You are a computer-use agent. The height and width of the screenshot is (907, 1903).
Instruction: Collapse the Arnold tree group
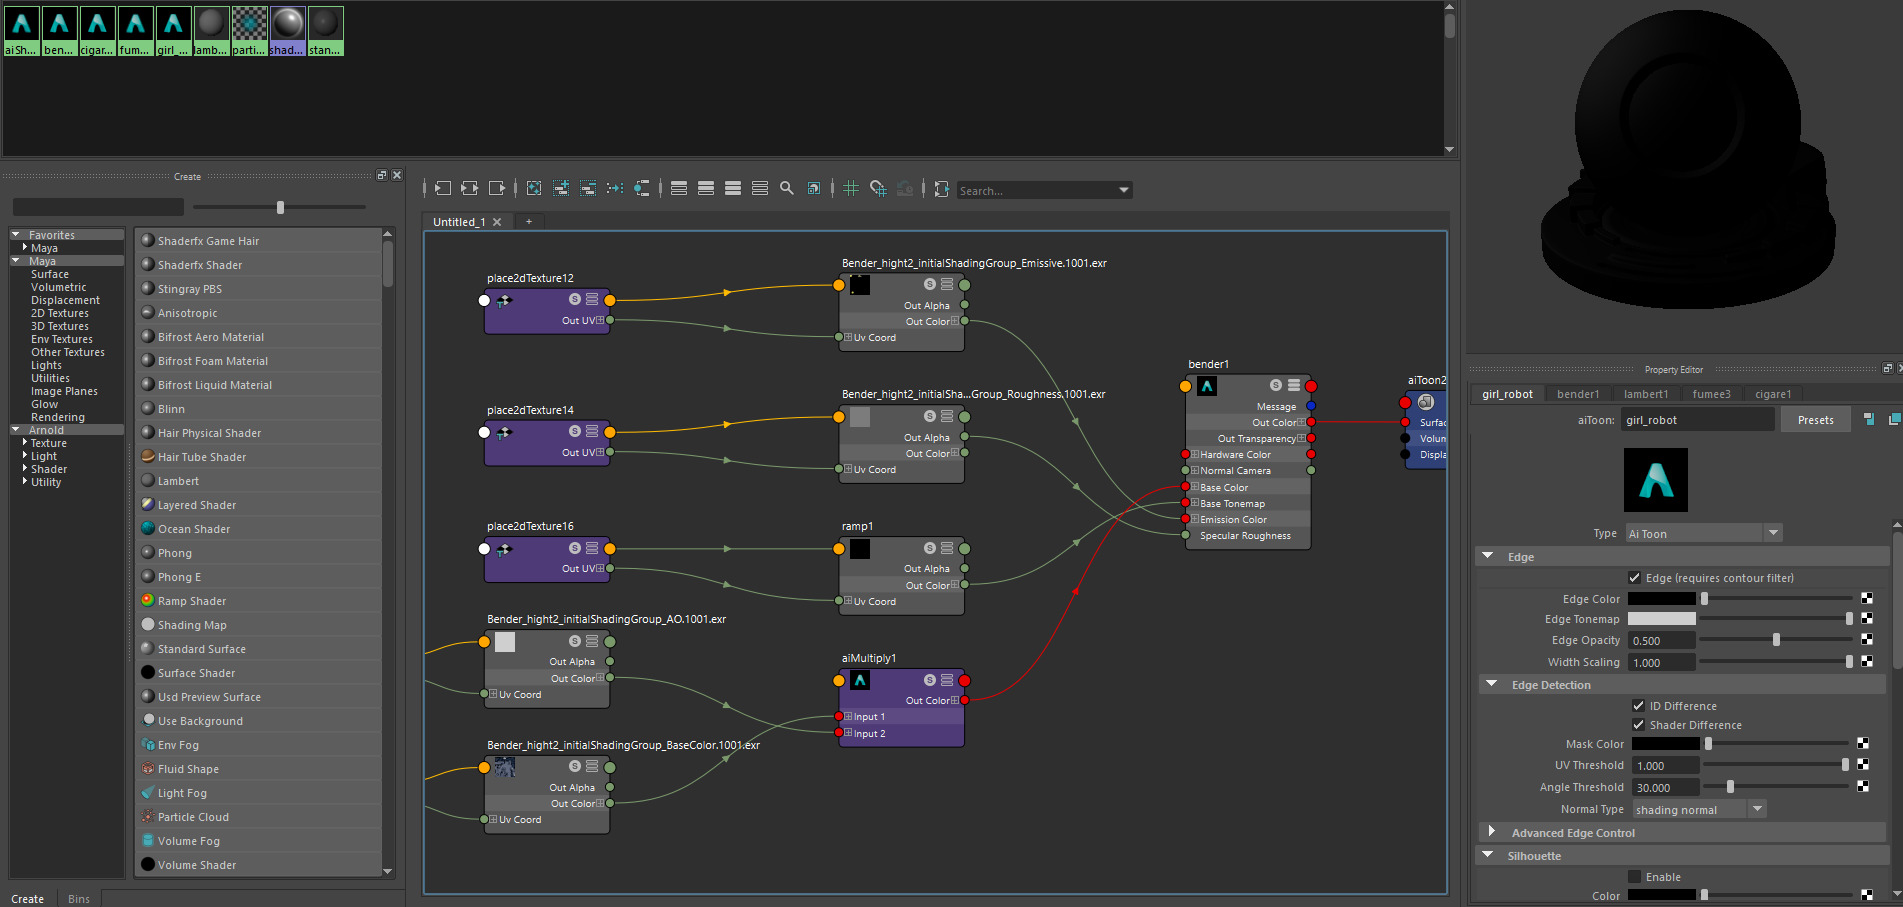click(x=16, y=429)
